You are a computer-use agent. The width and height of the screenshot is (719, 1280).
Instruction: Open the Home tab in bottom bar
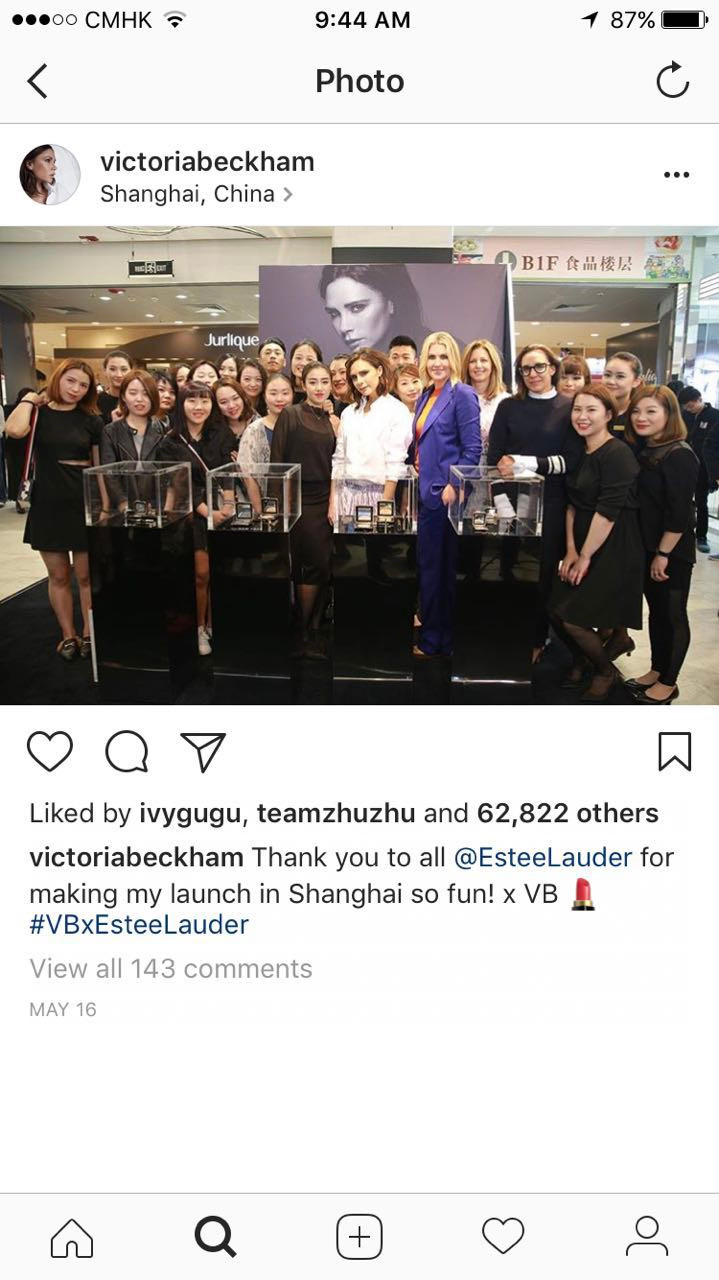72,1237
